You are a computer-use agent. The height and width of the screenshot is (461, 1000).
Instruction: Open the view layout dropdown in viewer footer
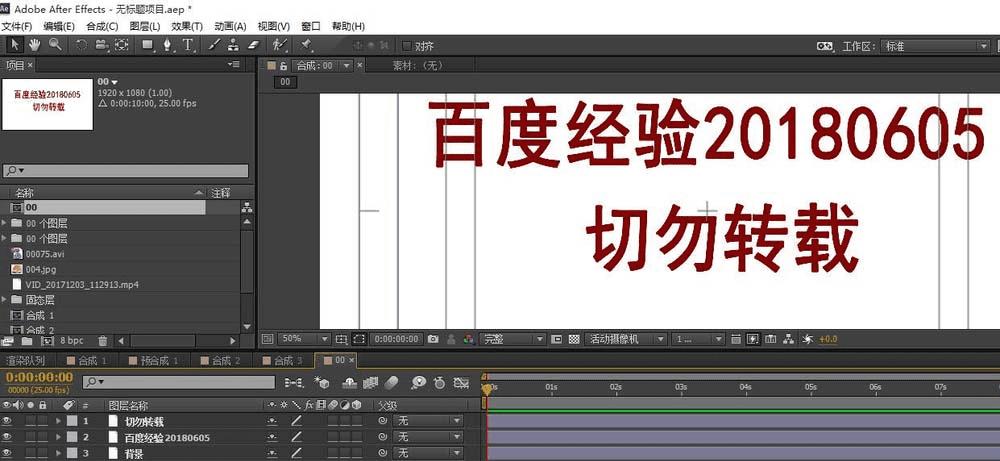pos(700,339)
